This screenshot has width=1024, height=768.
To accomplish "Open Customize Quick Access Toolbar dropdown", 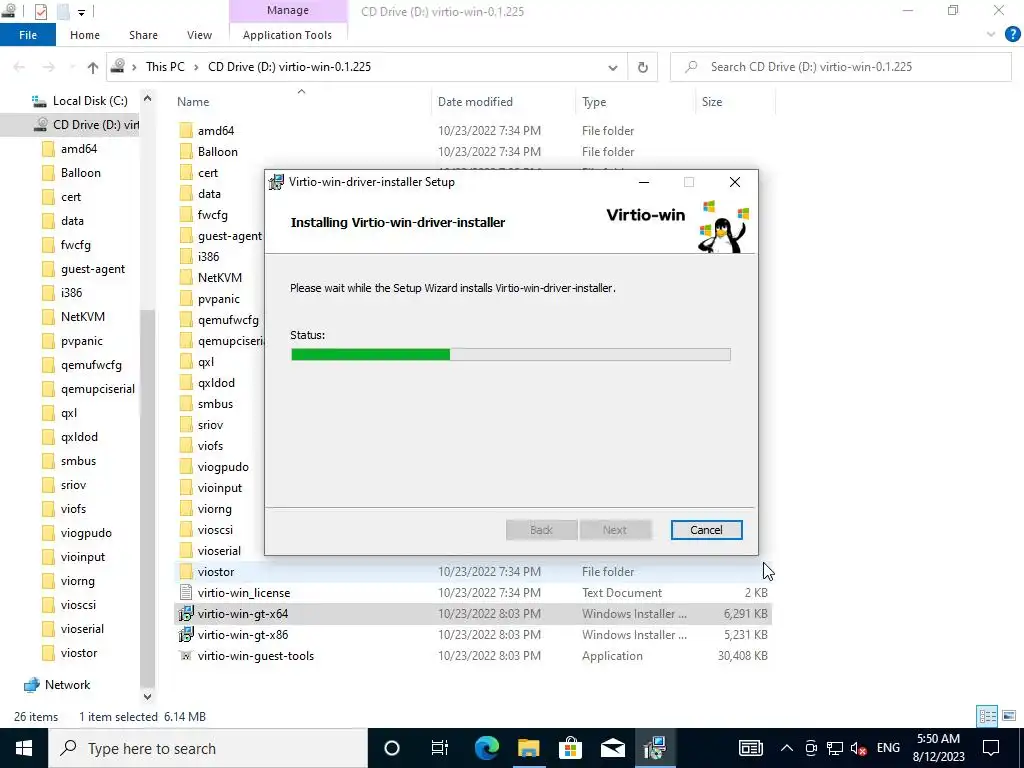I will [x=82, y=12].
